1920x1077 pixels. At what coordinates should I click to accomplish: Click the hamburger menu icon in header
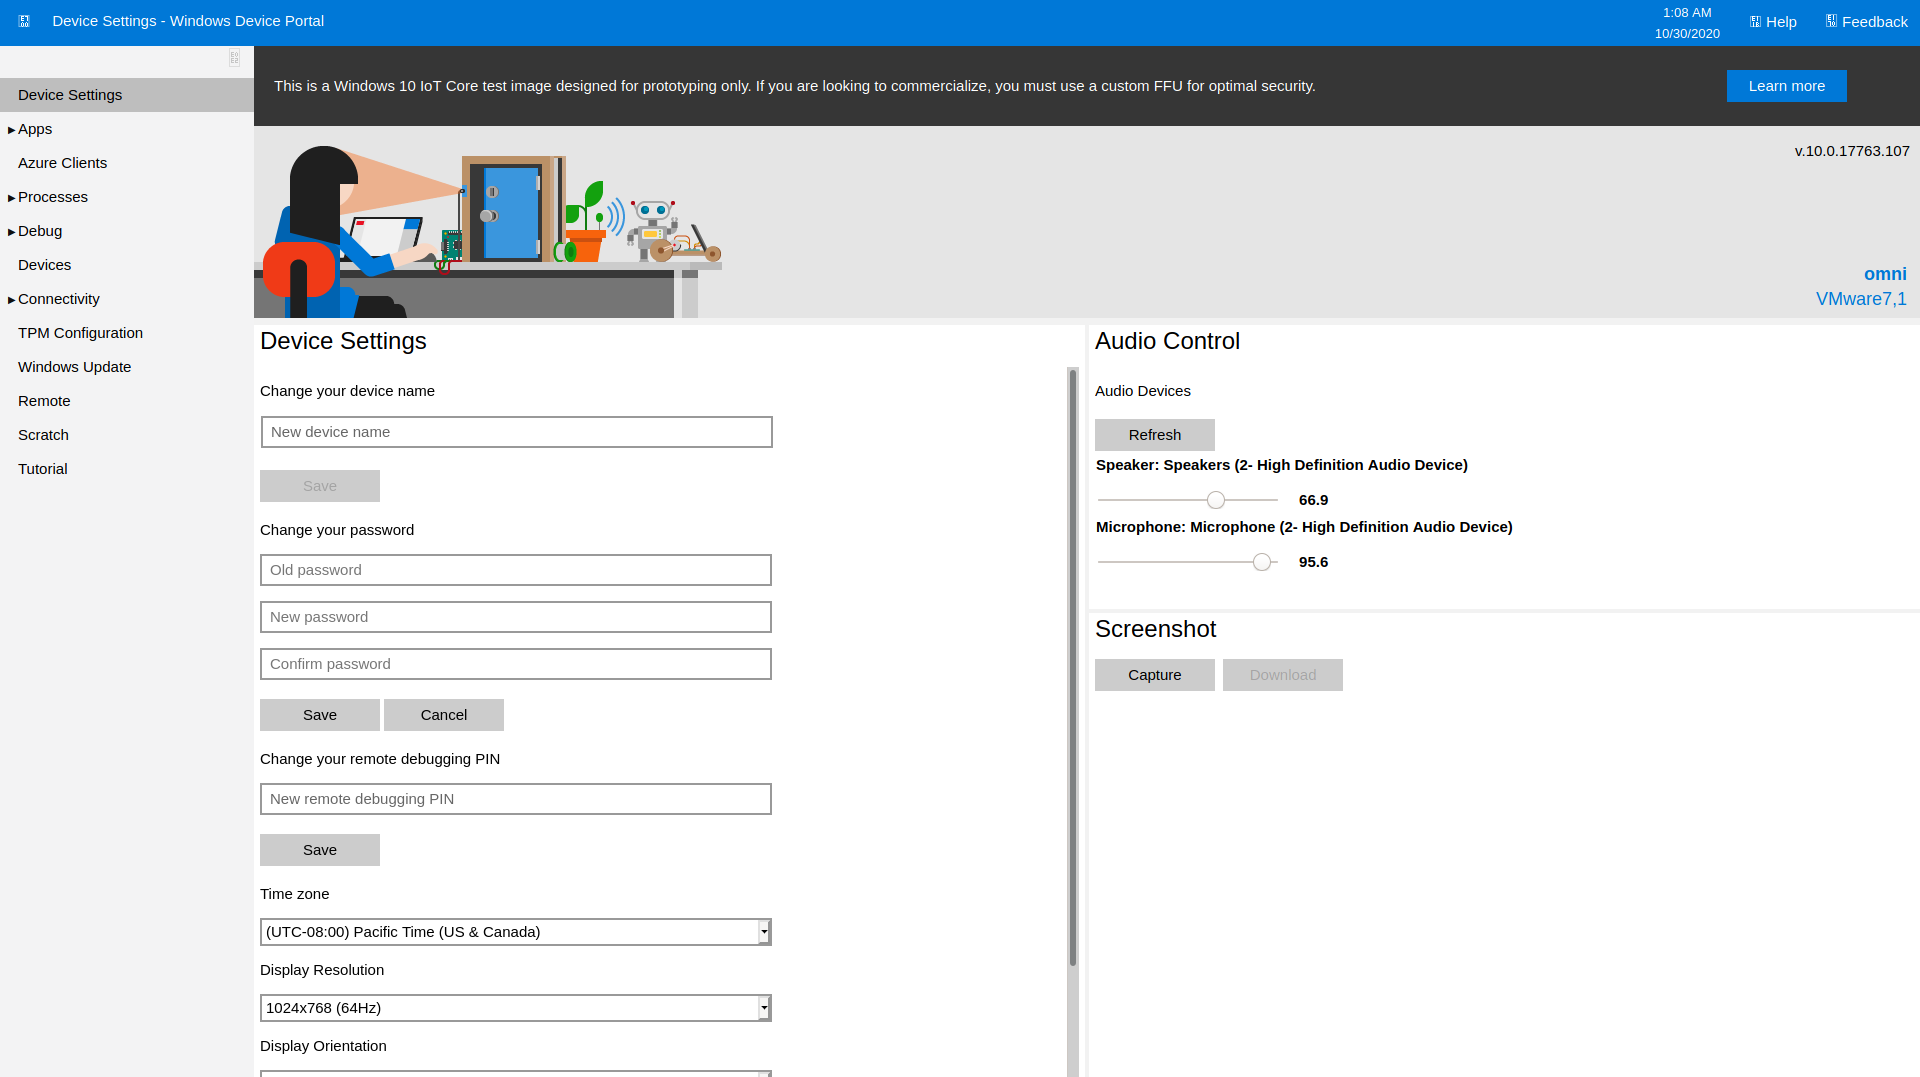(x=24, y=21)
